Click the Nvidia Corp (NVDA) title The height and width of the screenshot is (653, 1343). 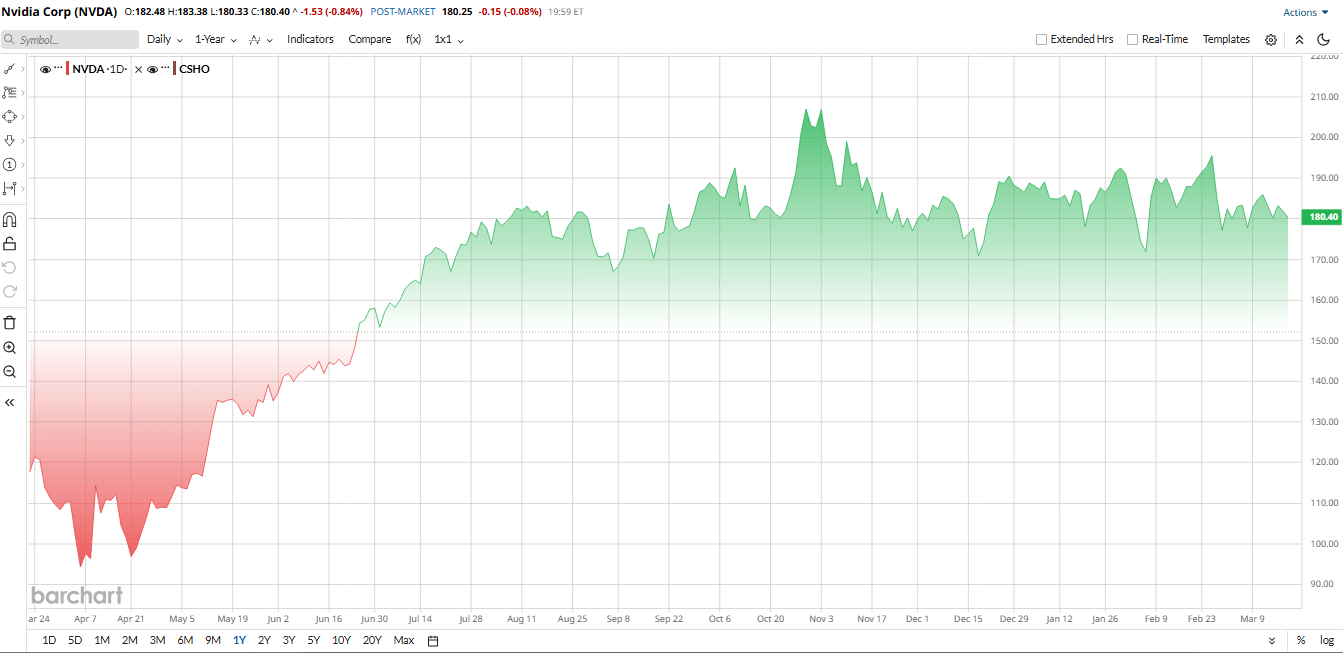(x=61, y=12)
